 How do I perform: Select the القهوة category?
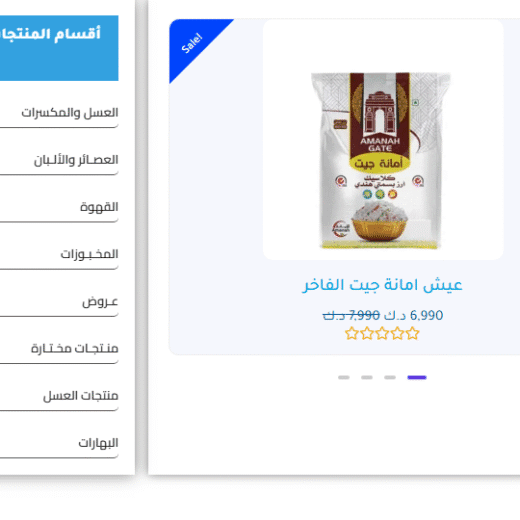coord(99,207)
